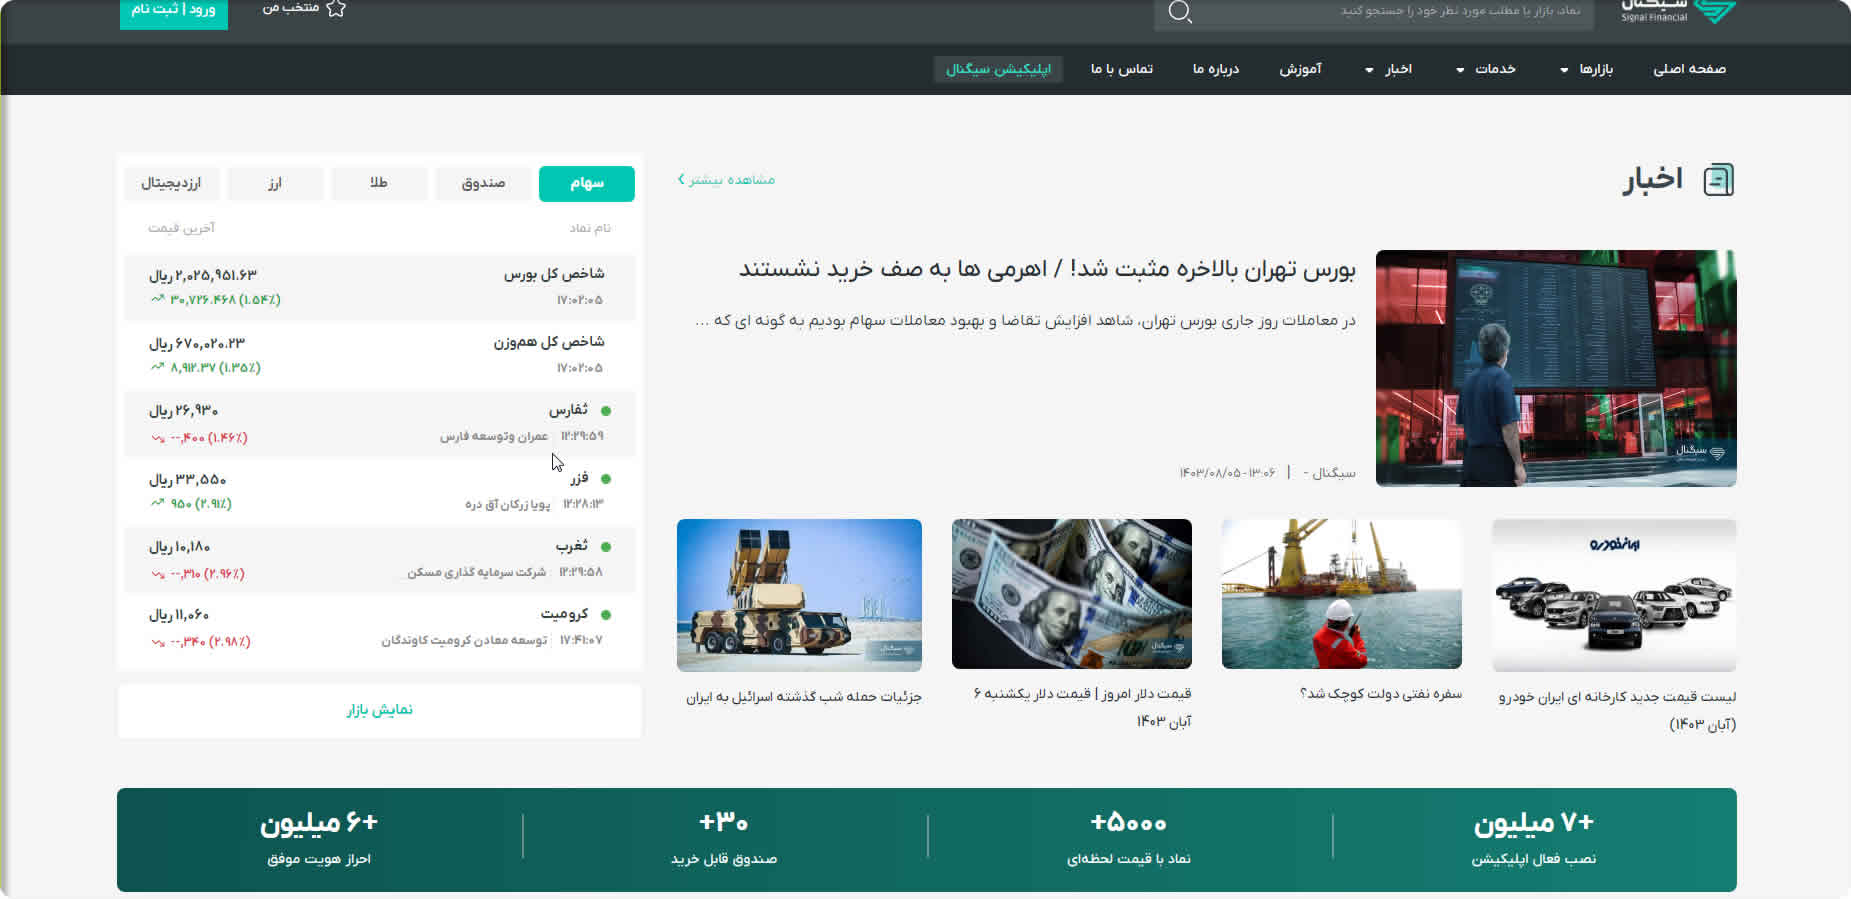Screen dimensions: 1851x899
Task: Expand the خدمات dropdown menu
Action: [1486, 69]
